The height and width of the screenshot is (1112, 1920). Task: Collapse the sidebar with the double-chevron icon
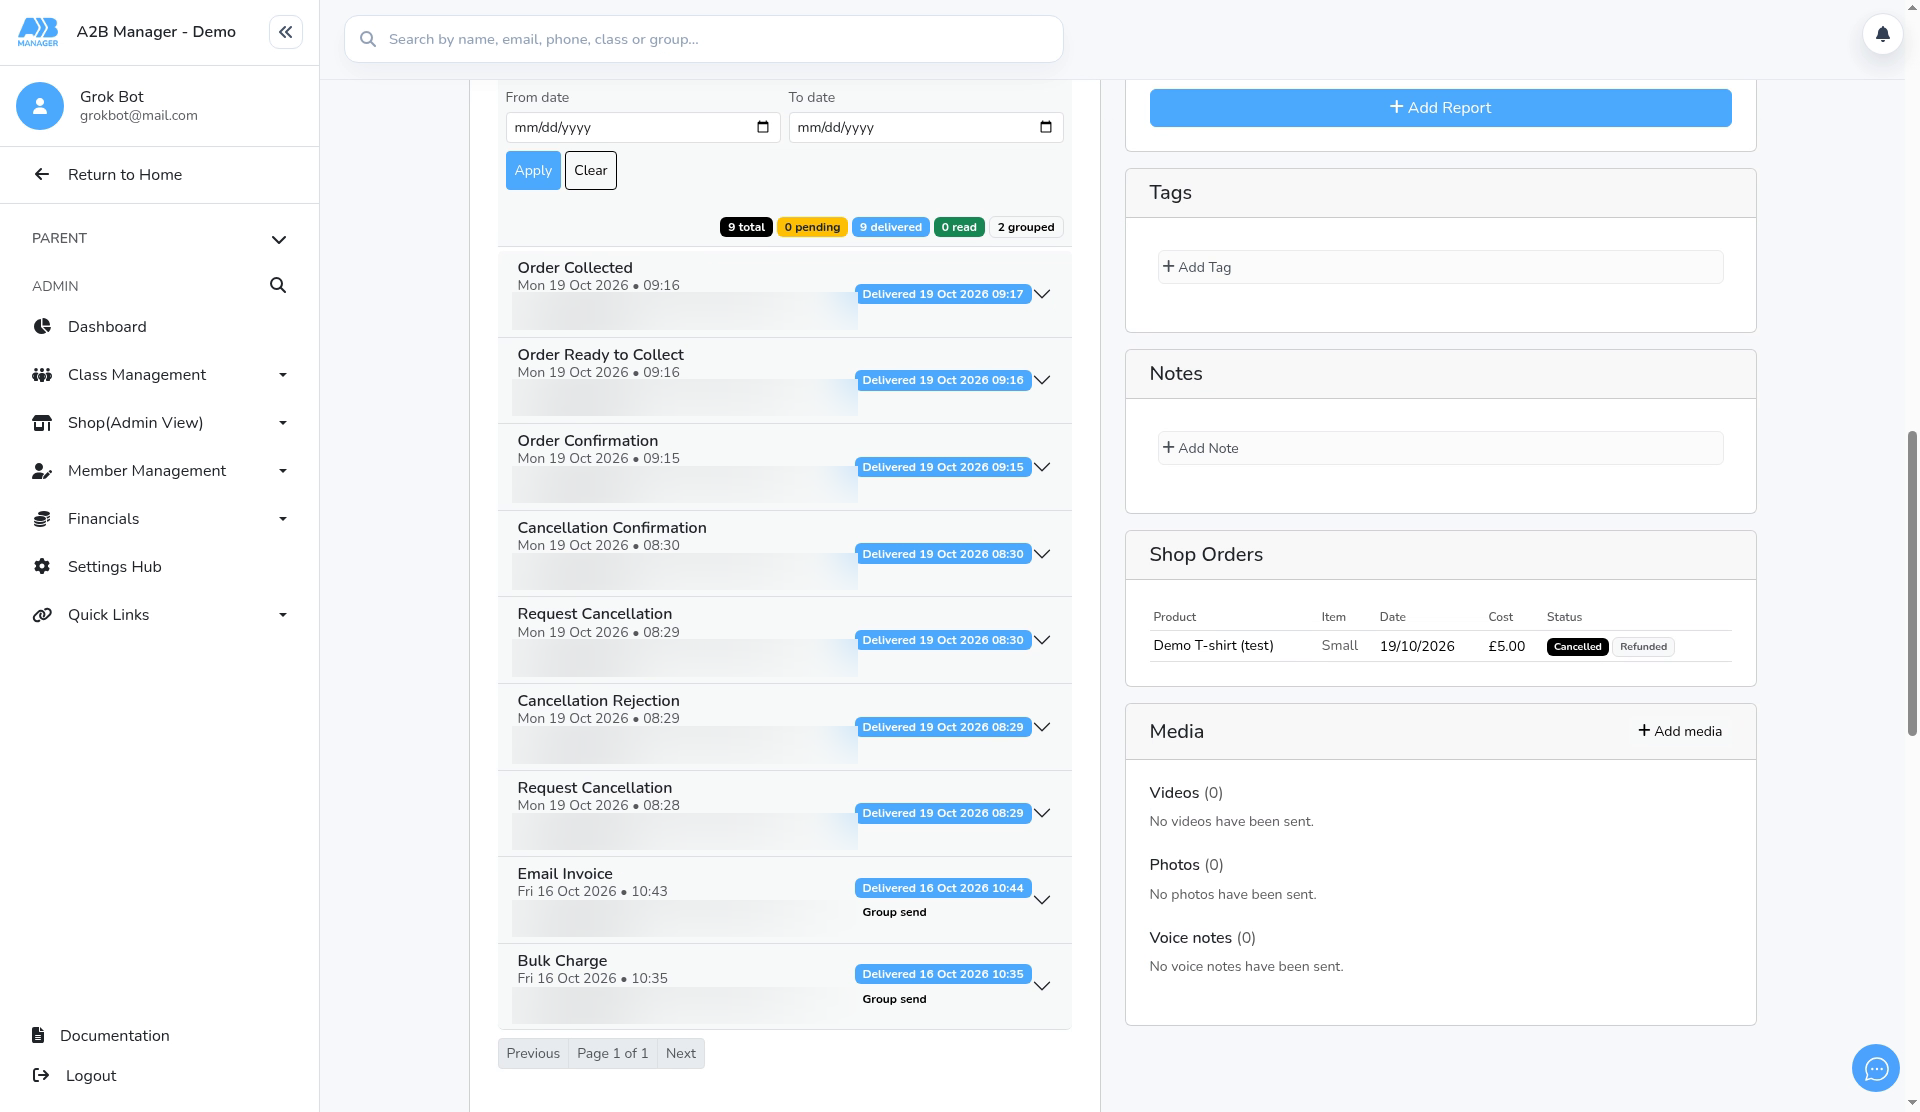pos(285,32)
